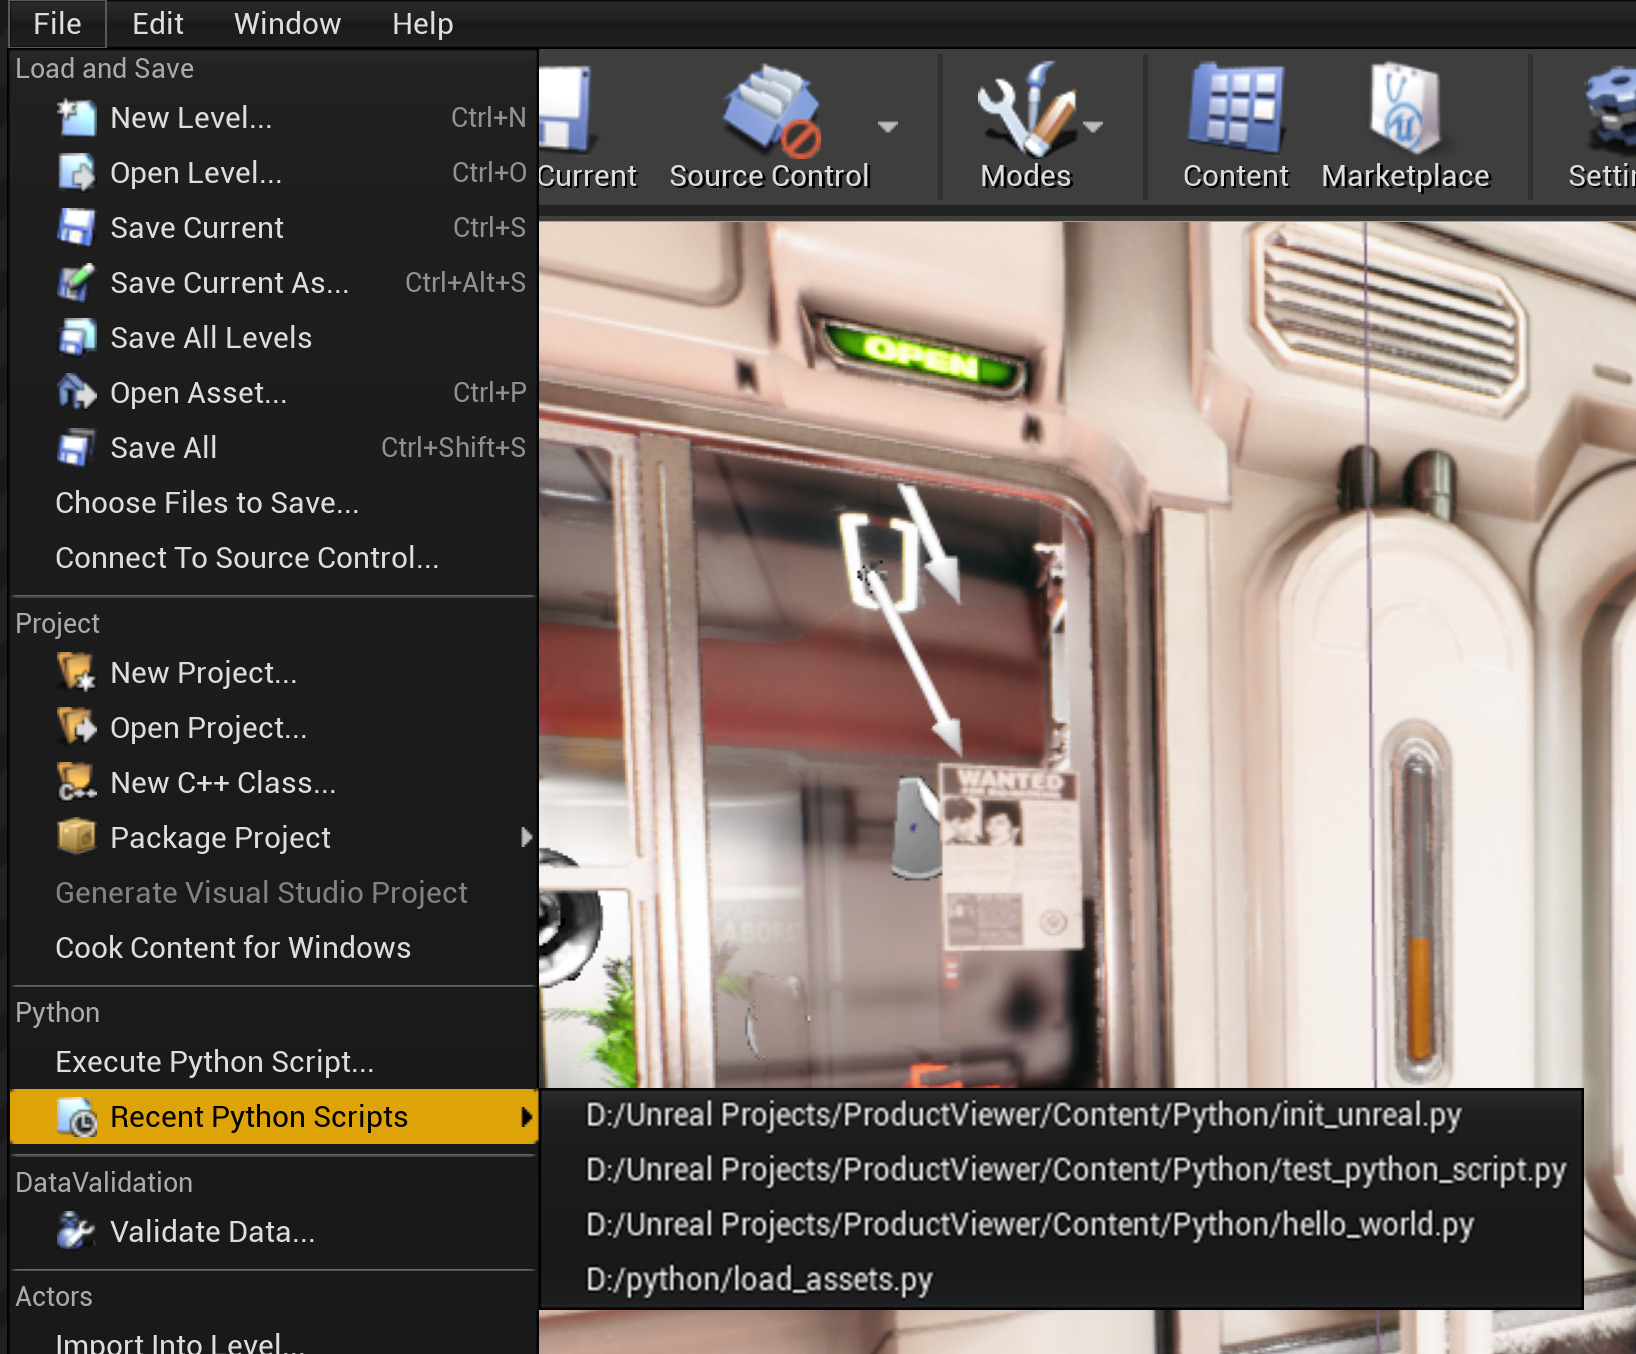
Task: Expand the Package Project submenu arrow
Action: click(526, 837)
